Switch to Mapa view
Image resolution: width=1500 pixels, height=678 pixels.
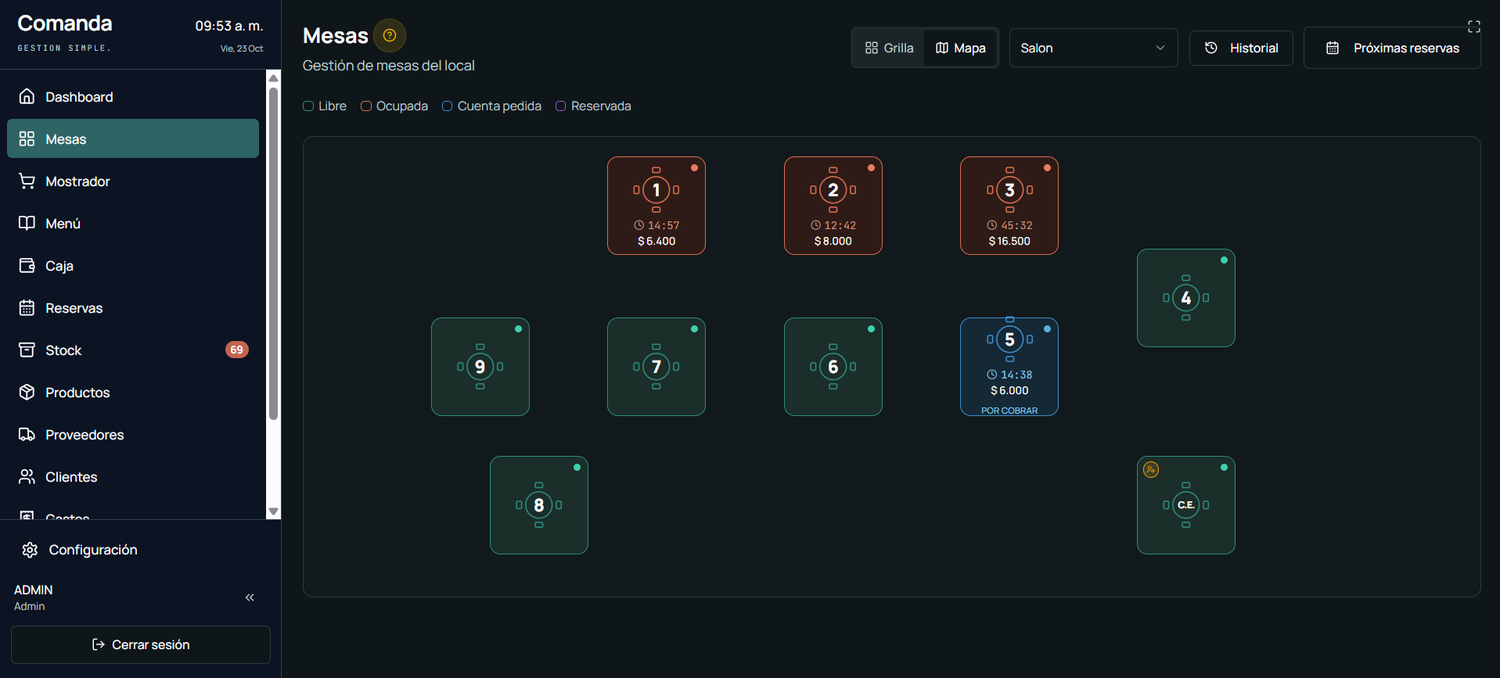click(960, 48)
